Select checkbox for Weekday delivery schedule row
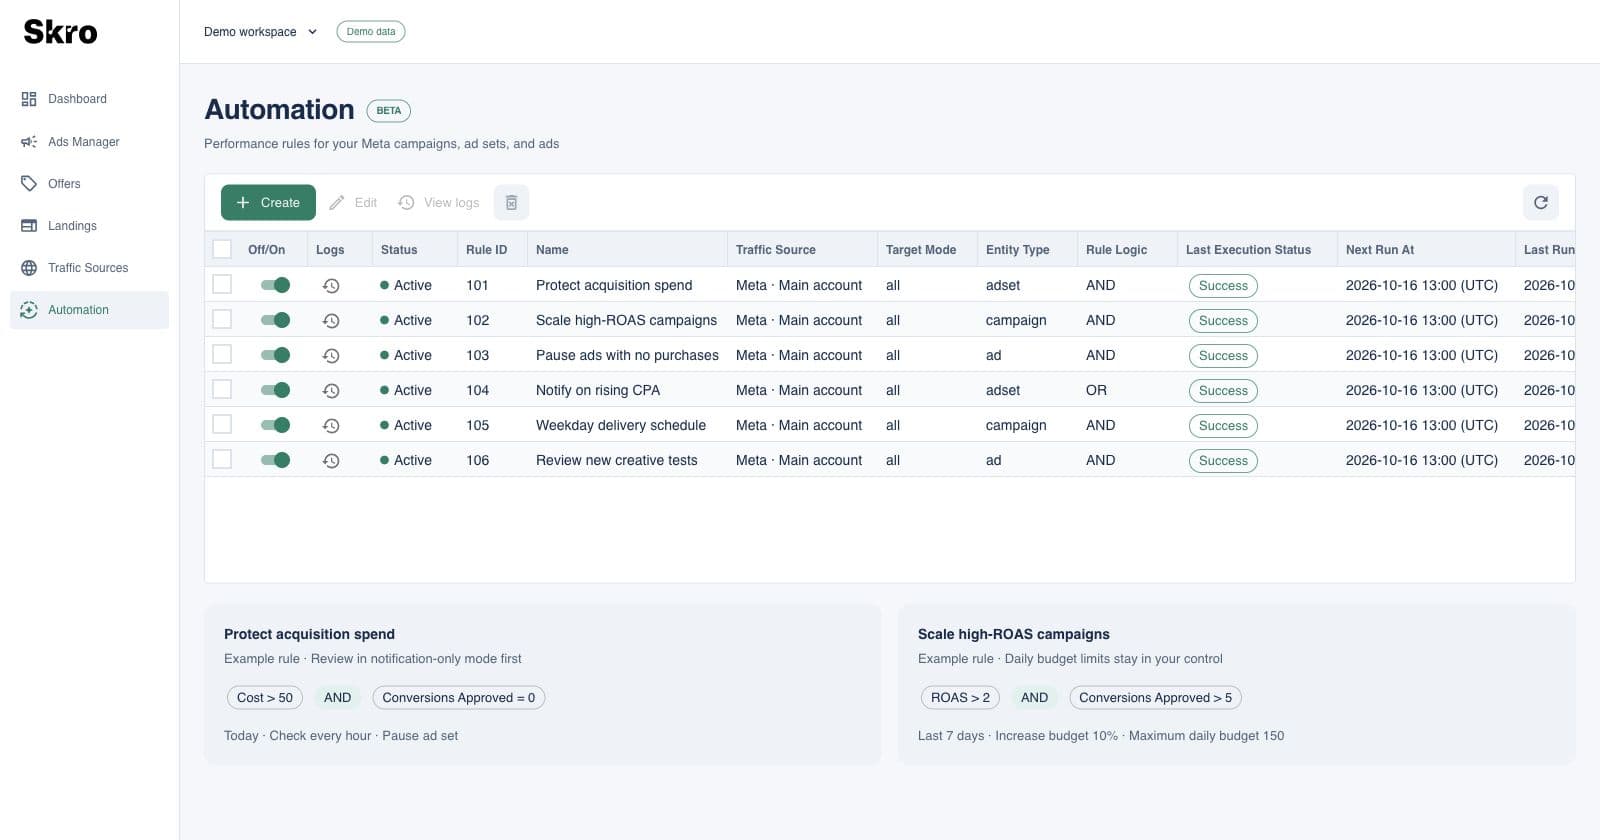This screenshot has width=1600, height=840. point(222,424)
